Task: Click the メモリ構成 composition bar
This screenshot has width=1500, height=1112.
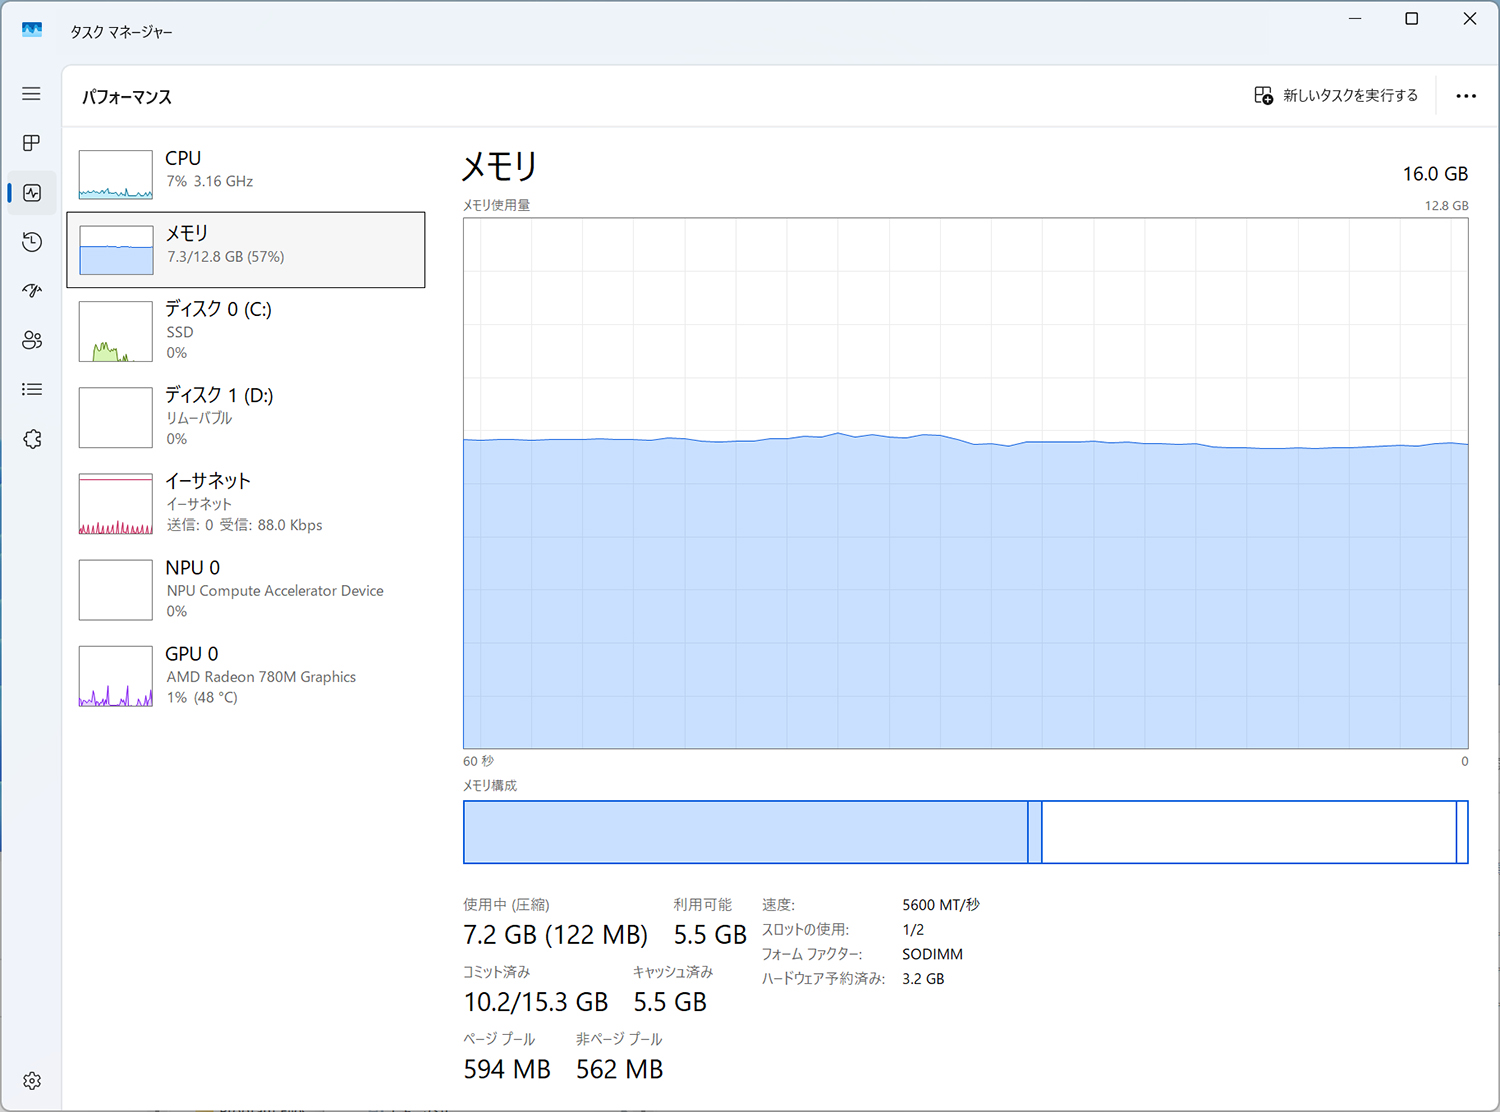Action: [965, 832]
